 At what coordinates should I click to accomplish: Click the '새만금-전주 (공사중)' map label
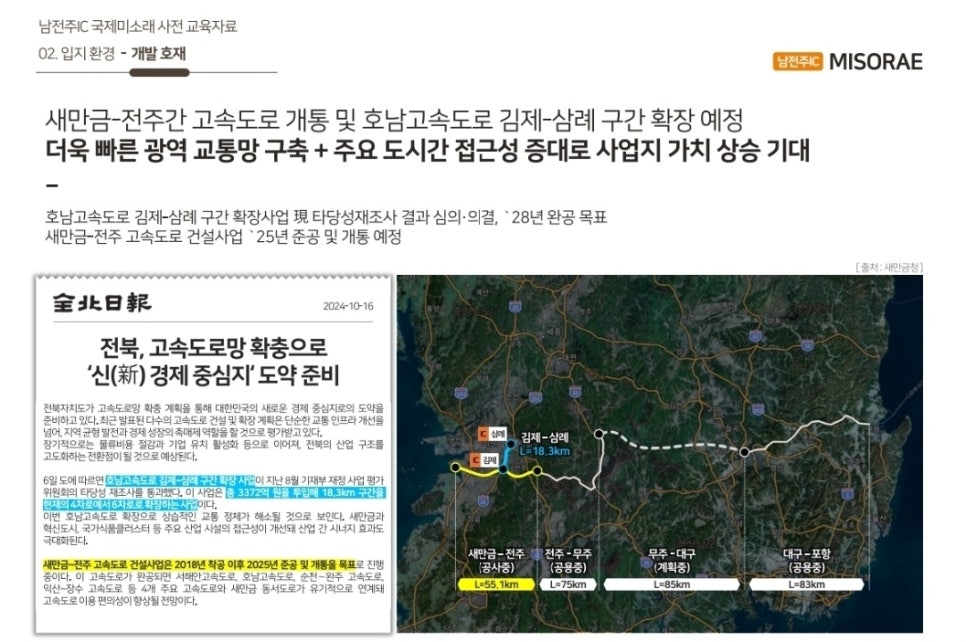point(496,561)
